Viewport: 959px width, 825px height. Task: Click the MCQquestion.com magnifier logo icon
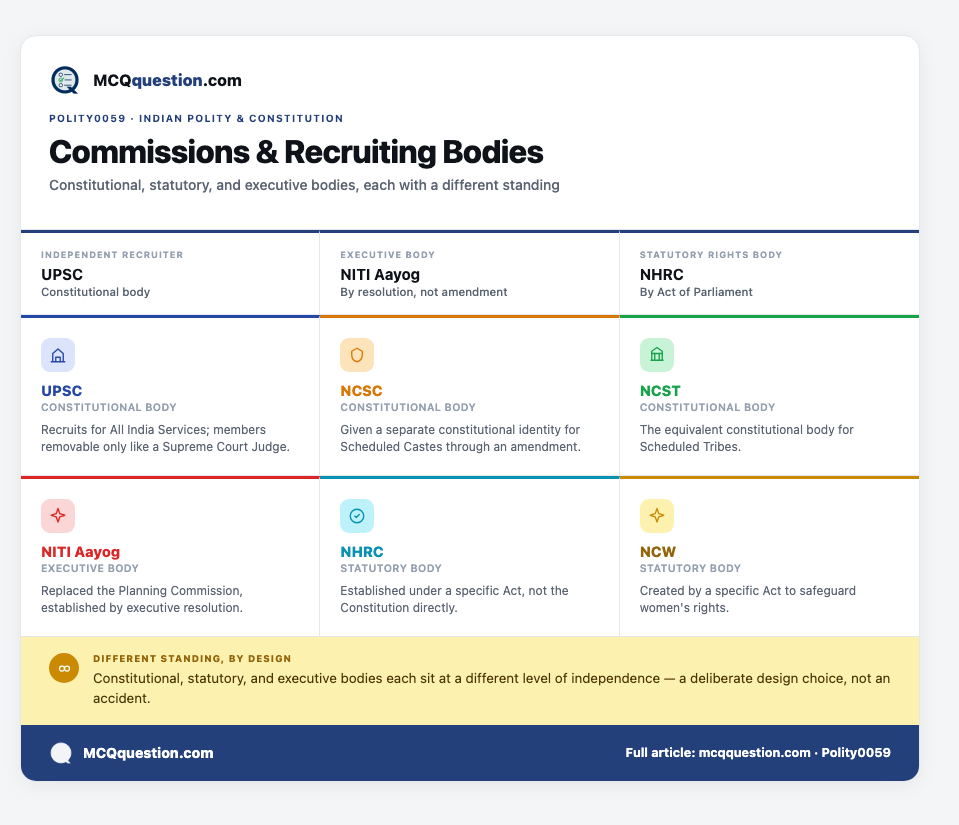pos(65,80)
